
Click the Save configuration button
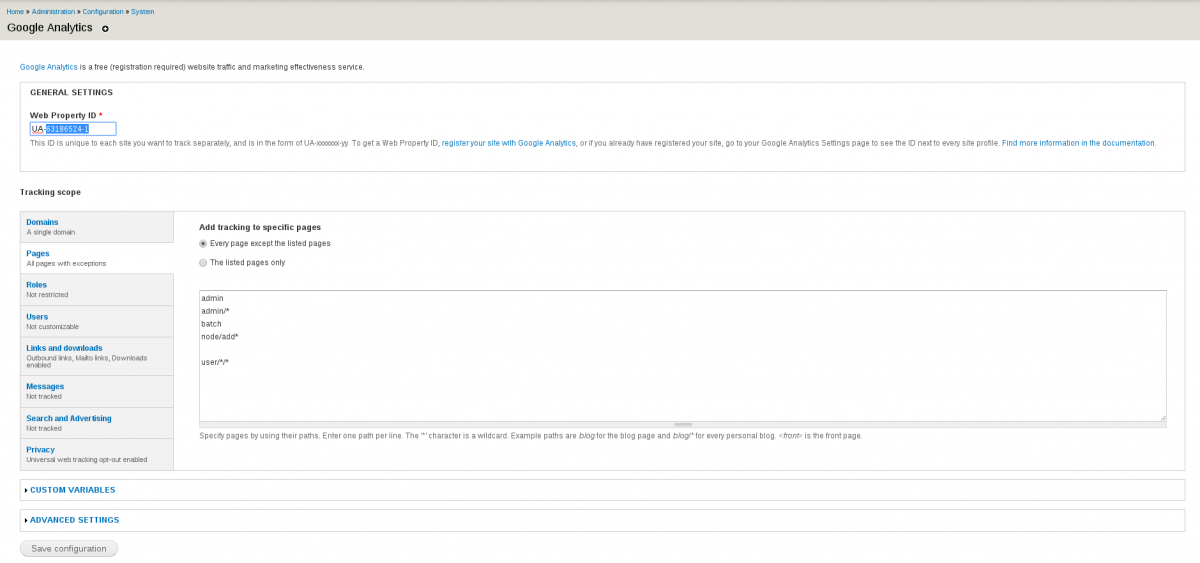point(69,548)
